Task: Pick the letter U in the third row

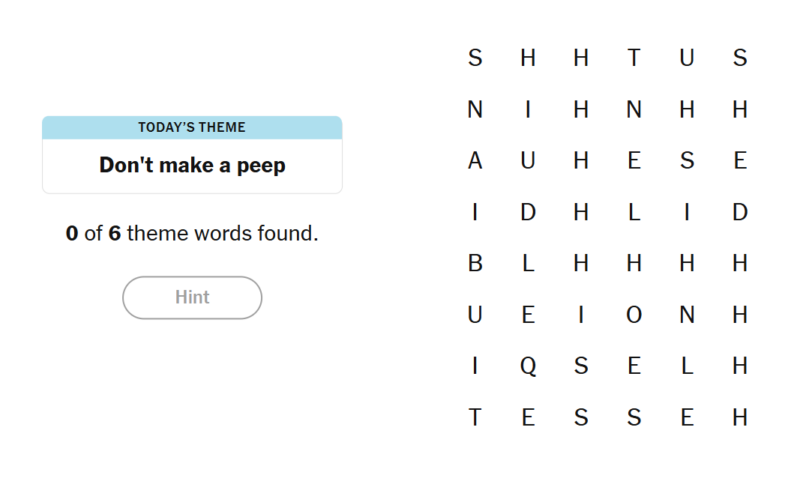Action: tap(528, 161)
